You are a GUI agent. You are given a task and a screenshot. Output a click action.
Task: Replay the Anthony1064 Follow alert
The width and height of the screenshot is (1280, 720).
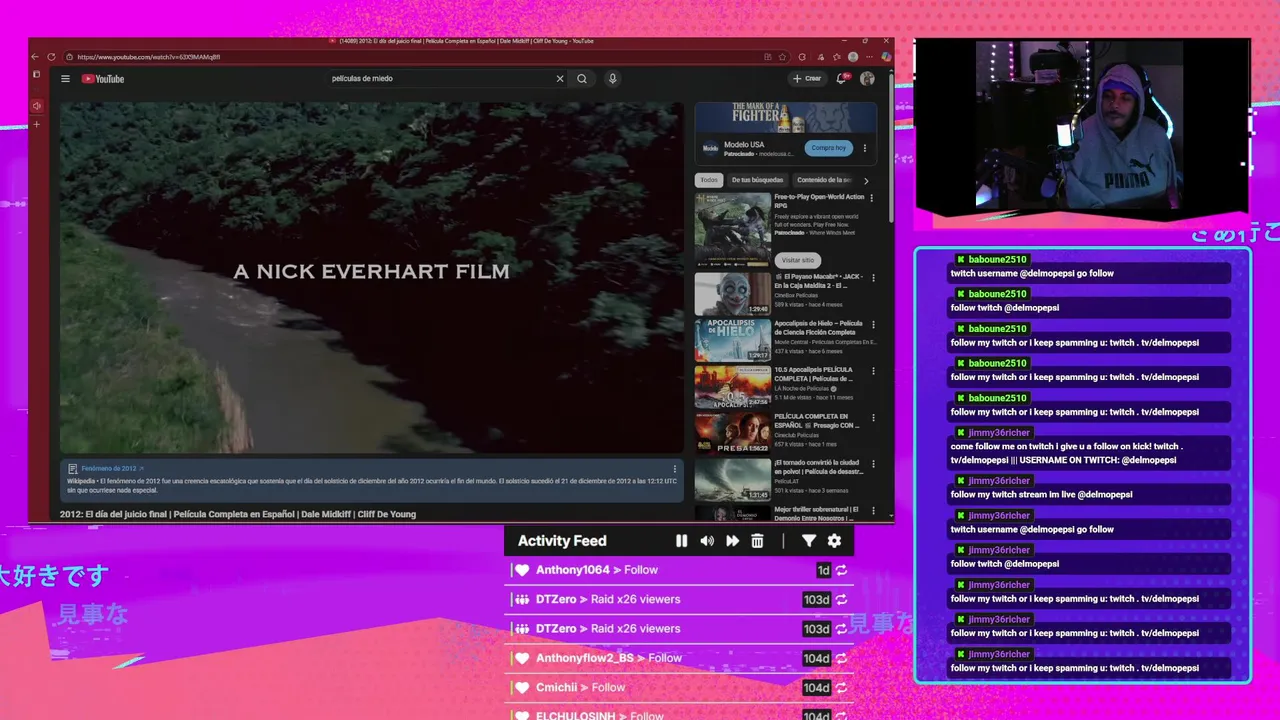pos(842,570)
